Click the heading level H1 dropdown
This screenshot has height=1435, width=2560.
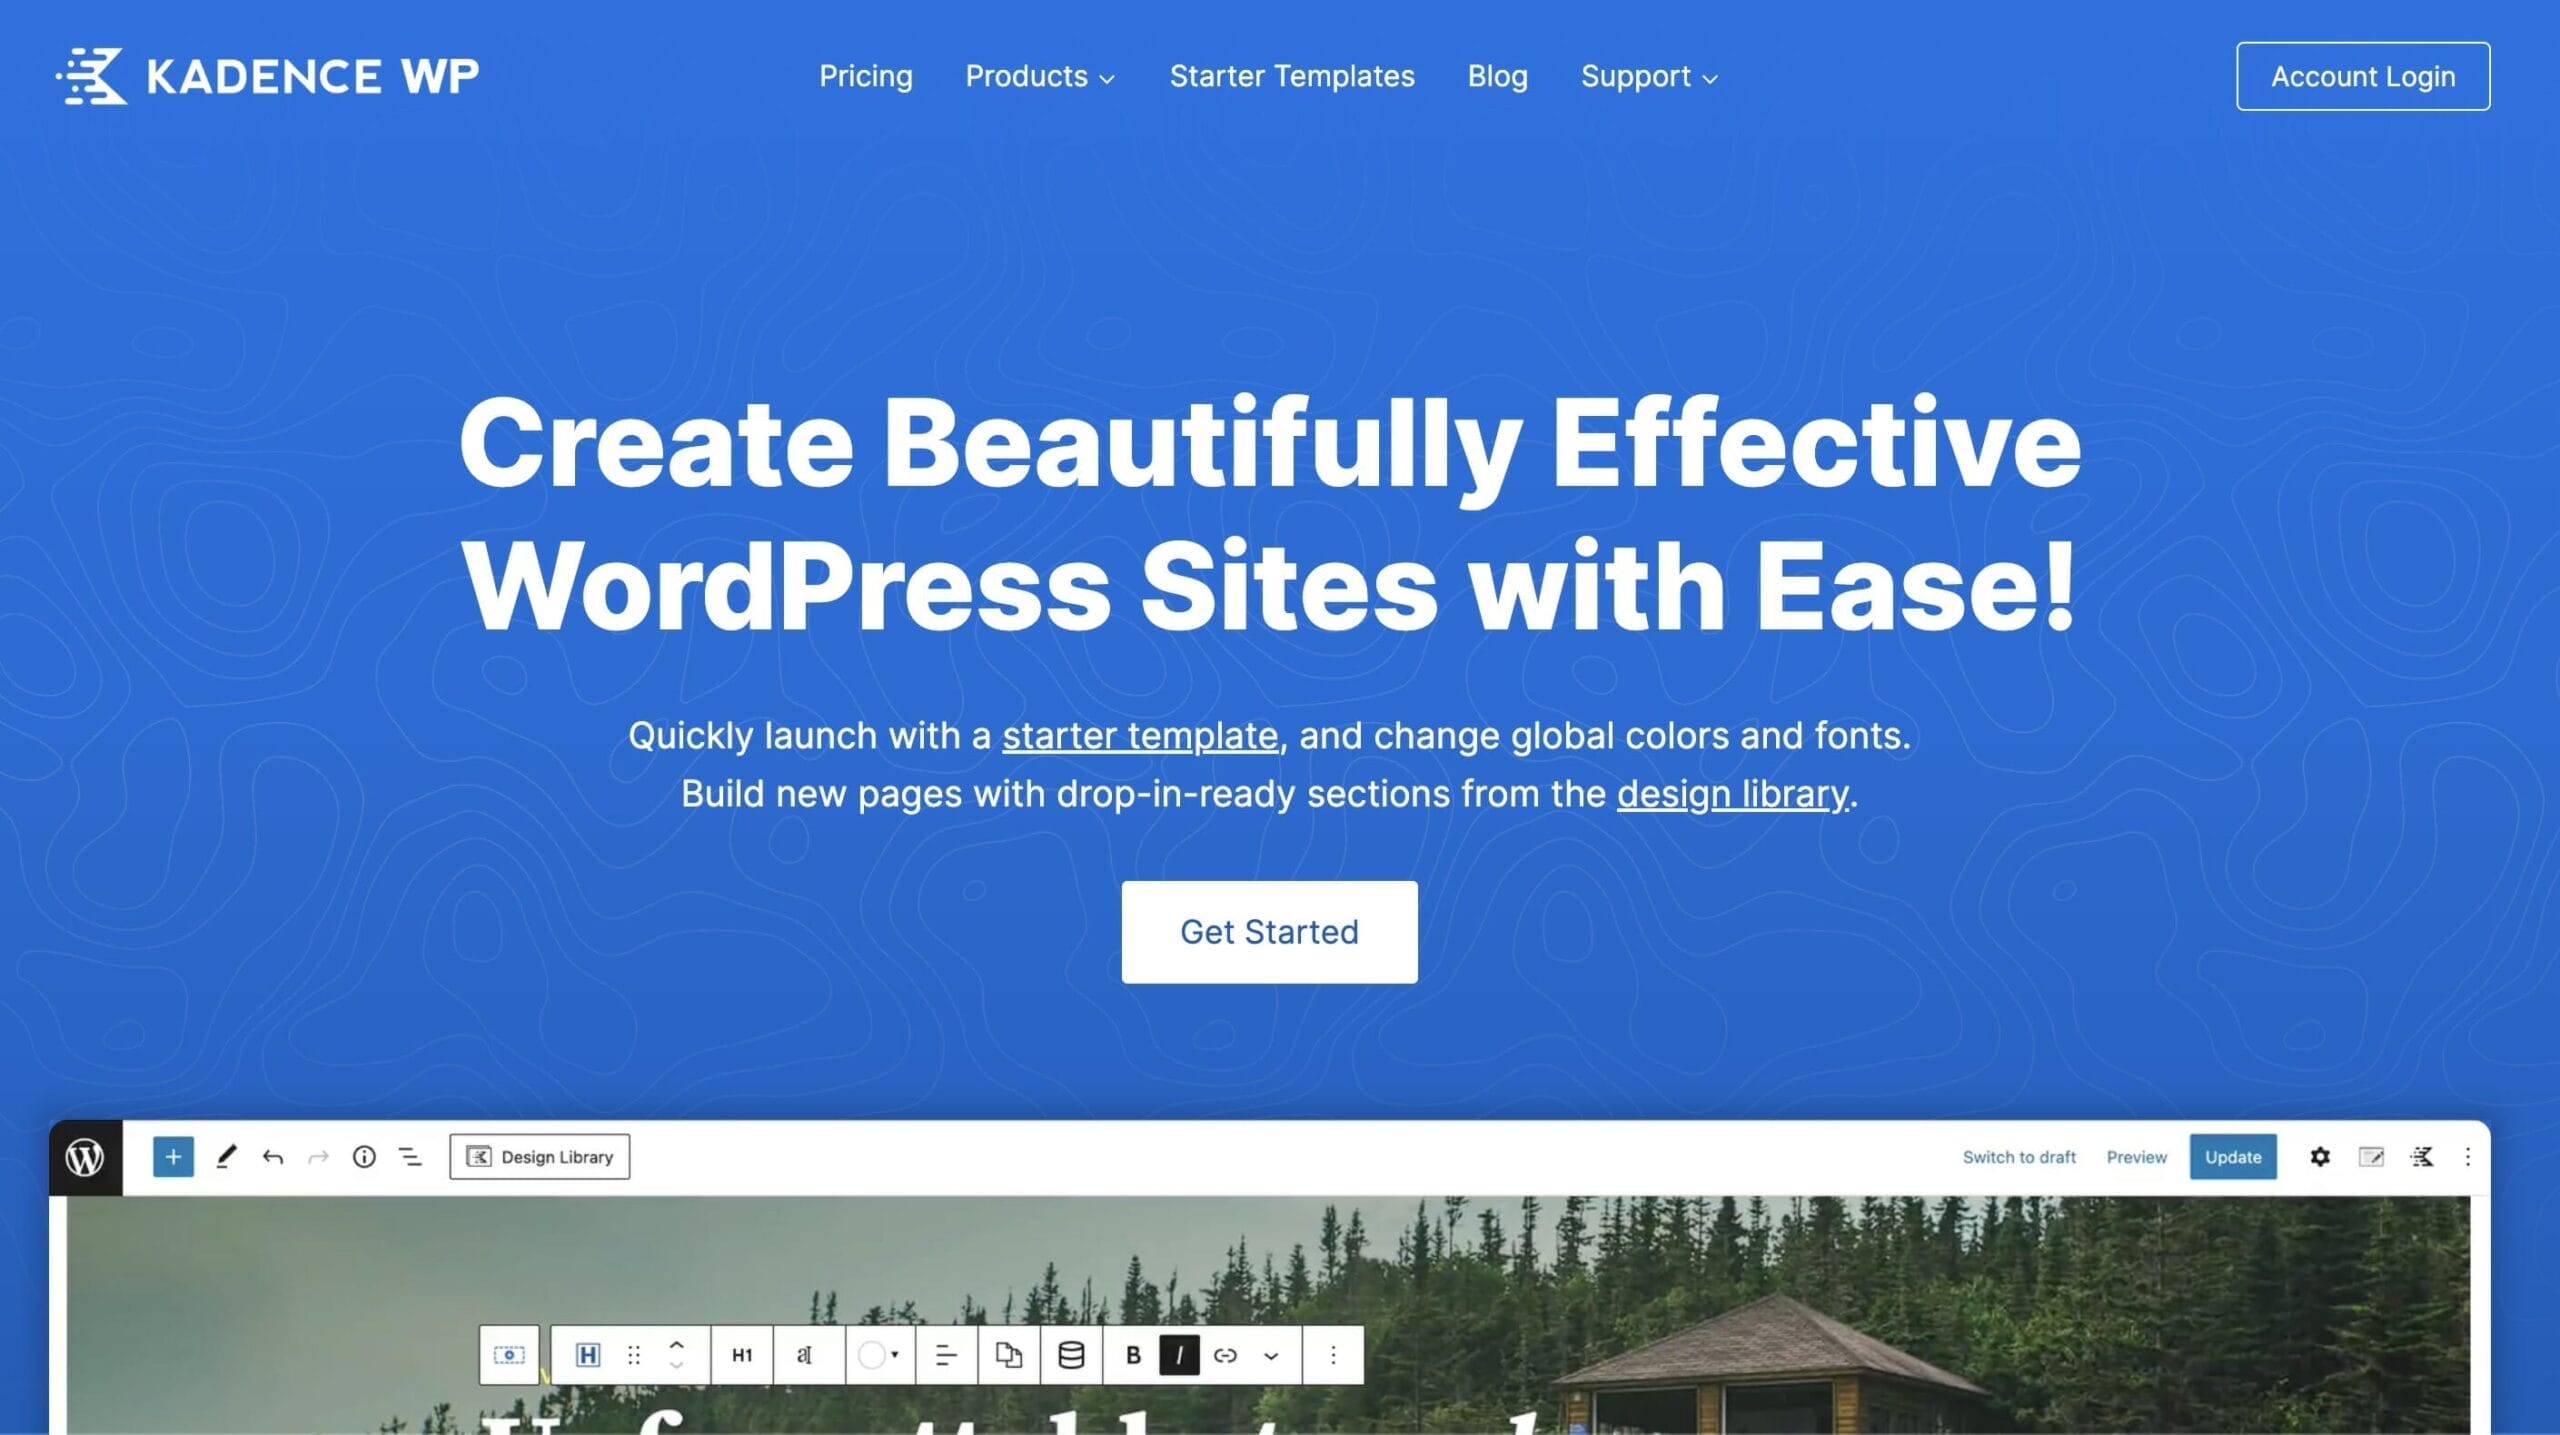(x=738, y=1354)
